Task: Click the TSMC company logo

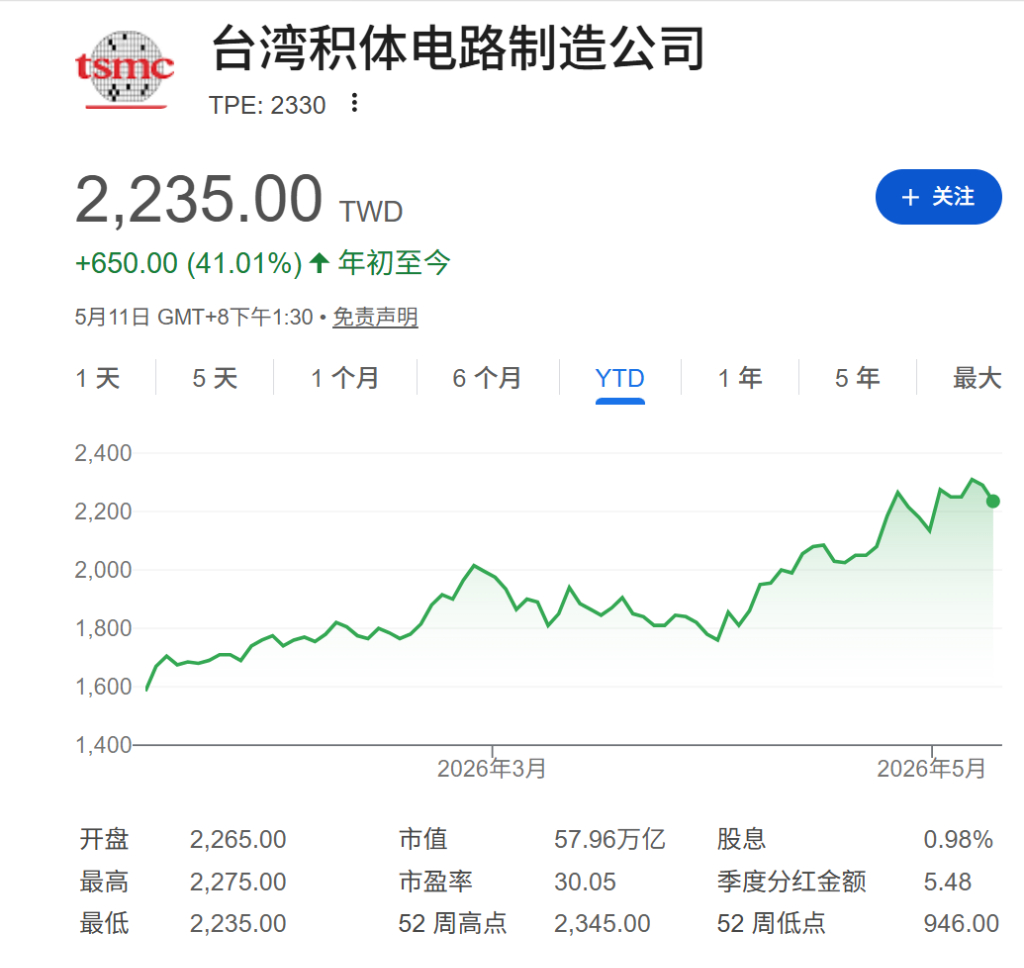Action: coord(125,69)
